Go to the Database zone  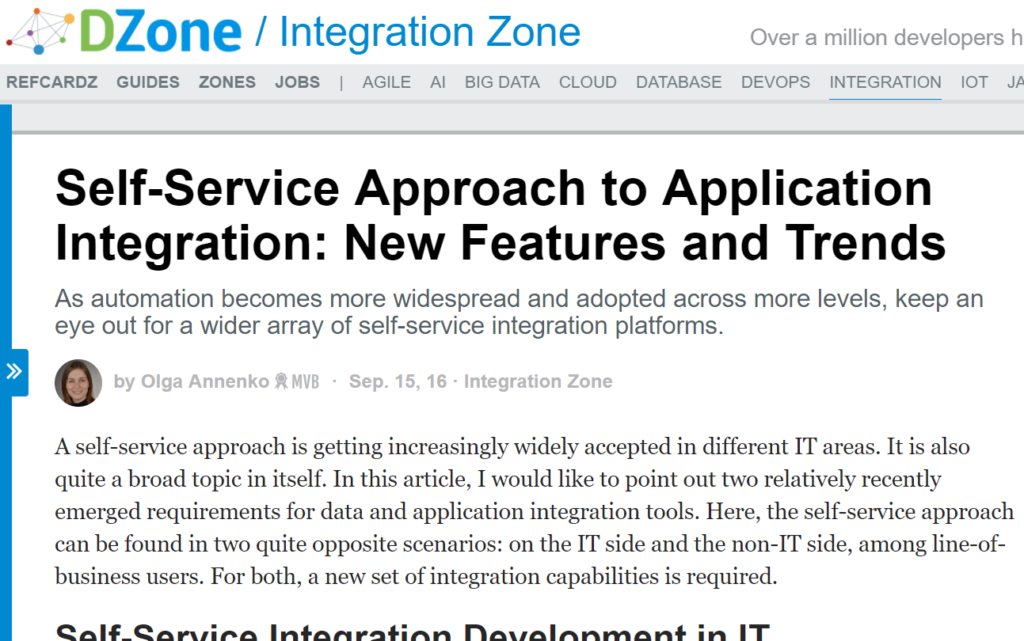tap(679, 82)
